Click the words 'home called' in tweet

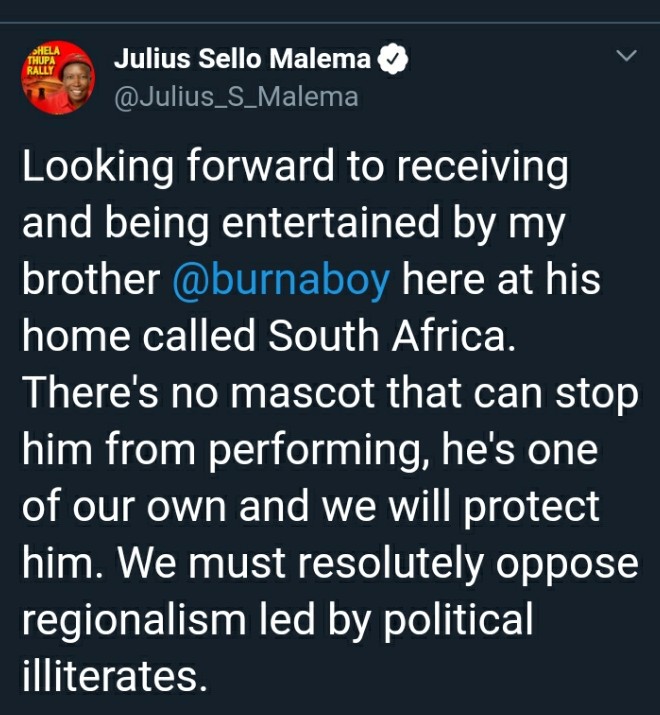[139, 336]
